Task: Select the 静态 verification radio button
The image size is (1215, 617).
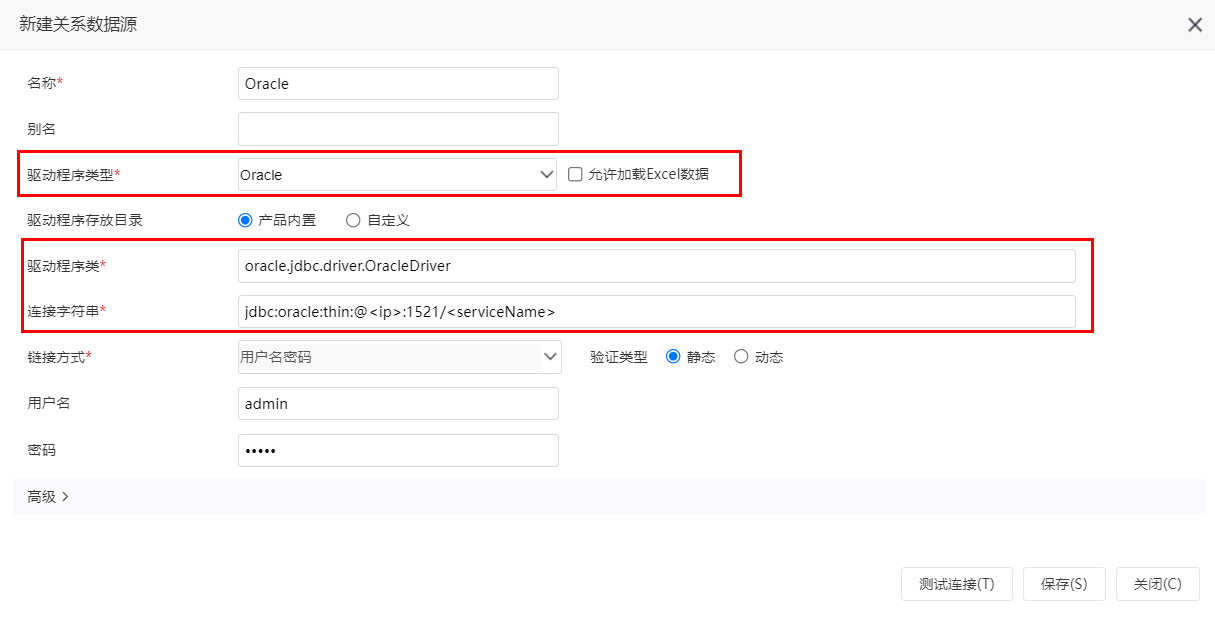Action: coord(673,356)
